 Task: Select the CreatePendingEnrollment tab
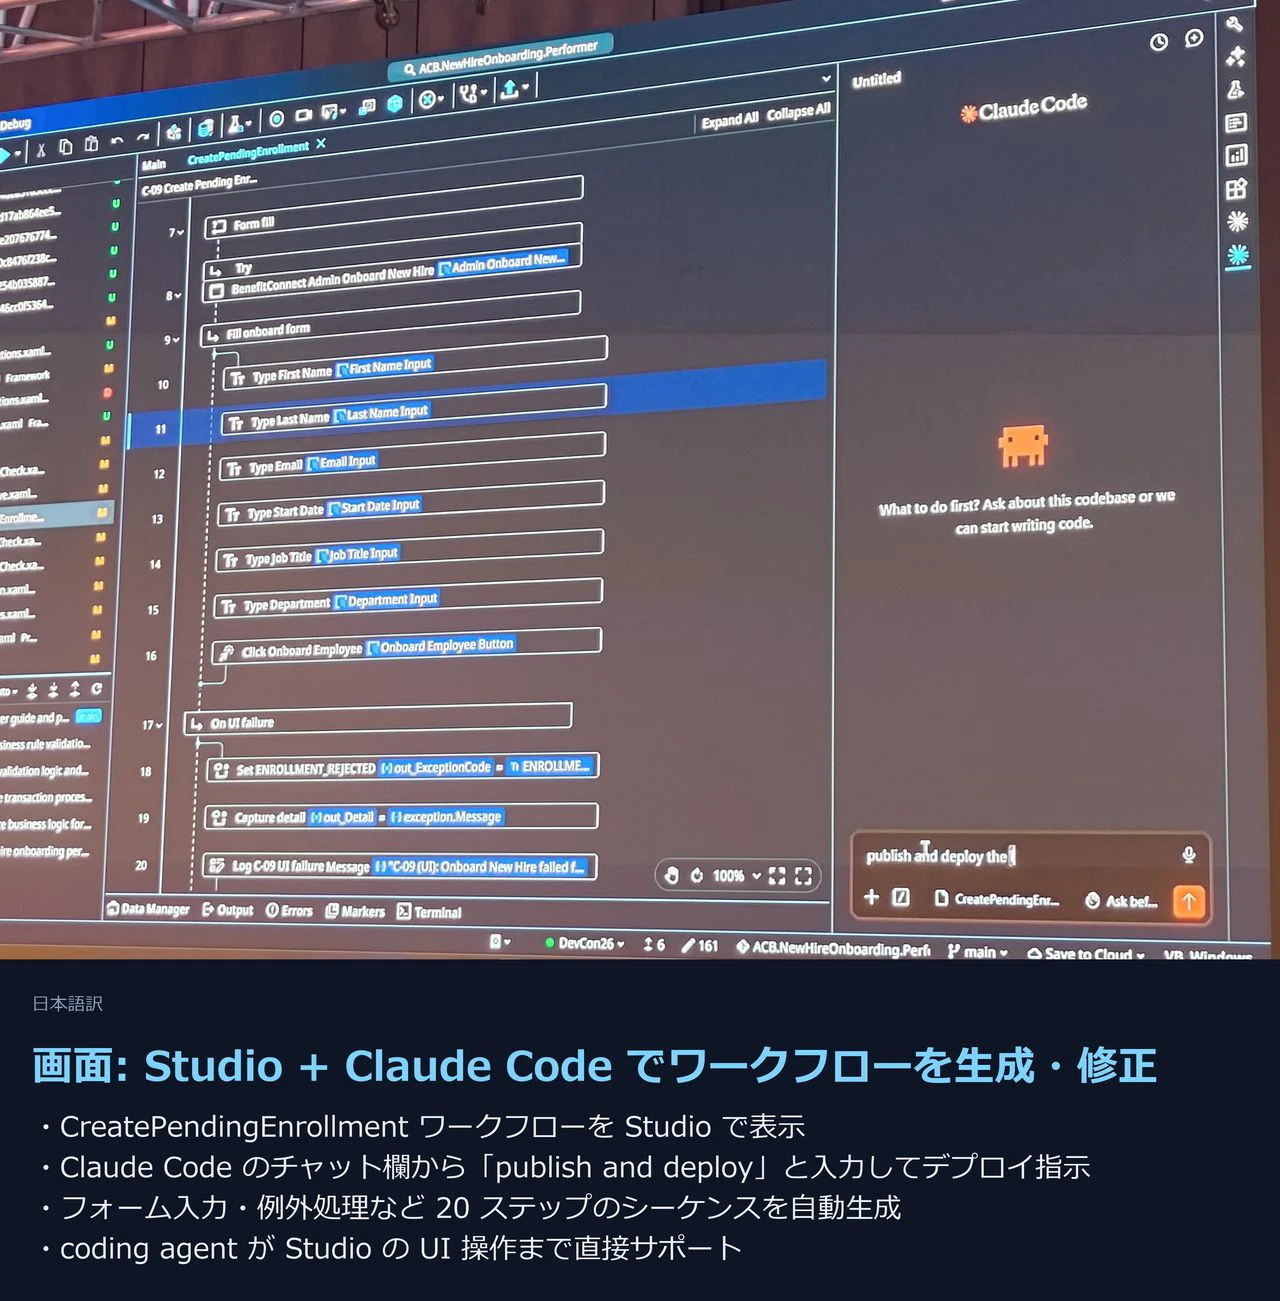(x=248, y=152)
